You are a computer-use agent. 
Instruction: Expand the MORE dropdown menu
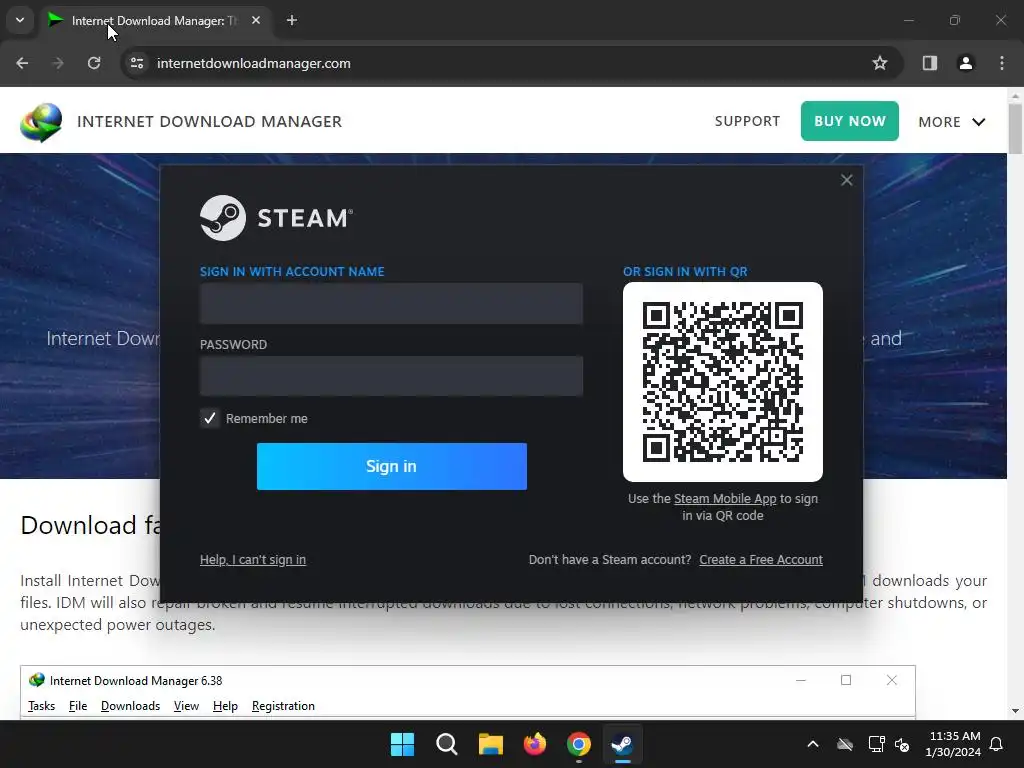pos(952,122)
